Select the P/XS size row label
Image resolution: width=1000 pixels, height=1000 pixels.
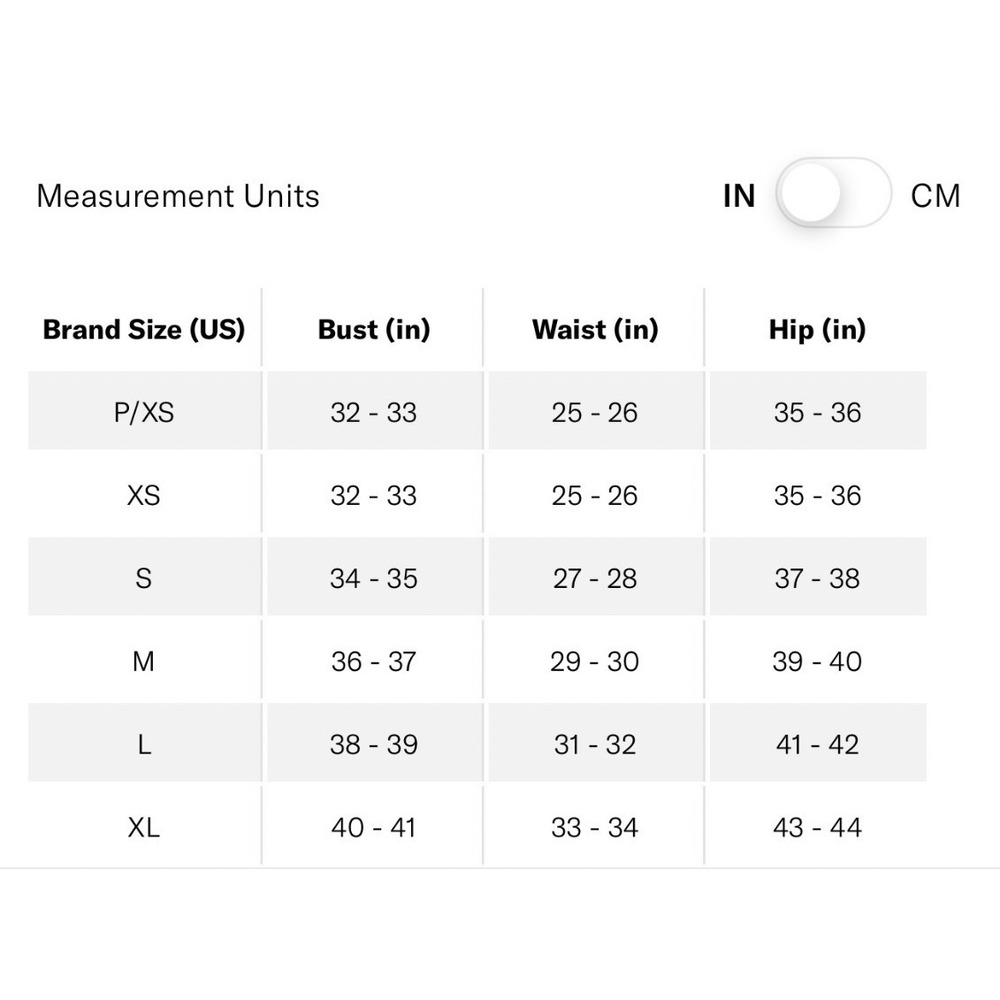tap(144, 412)
